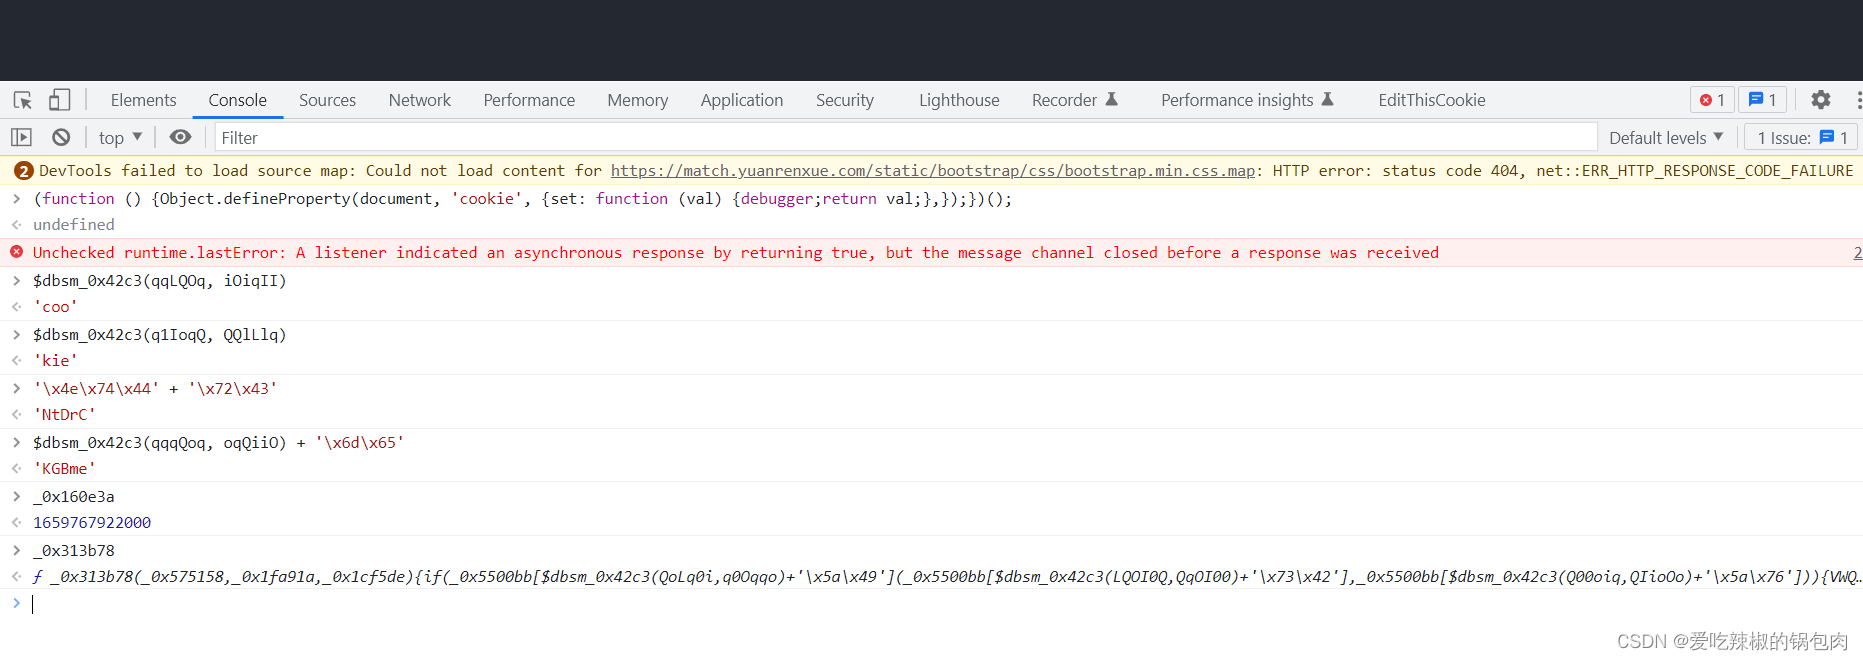Expand the _0x160e3a input row
The width and height of the screenshot is (1863, 660).
(17, 496)
